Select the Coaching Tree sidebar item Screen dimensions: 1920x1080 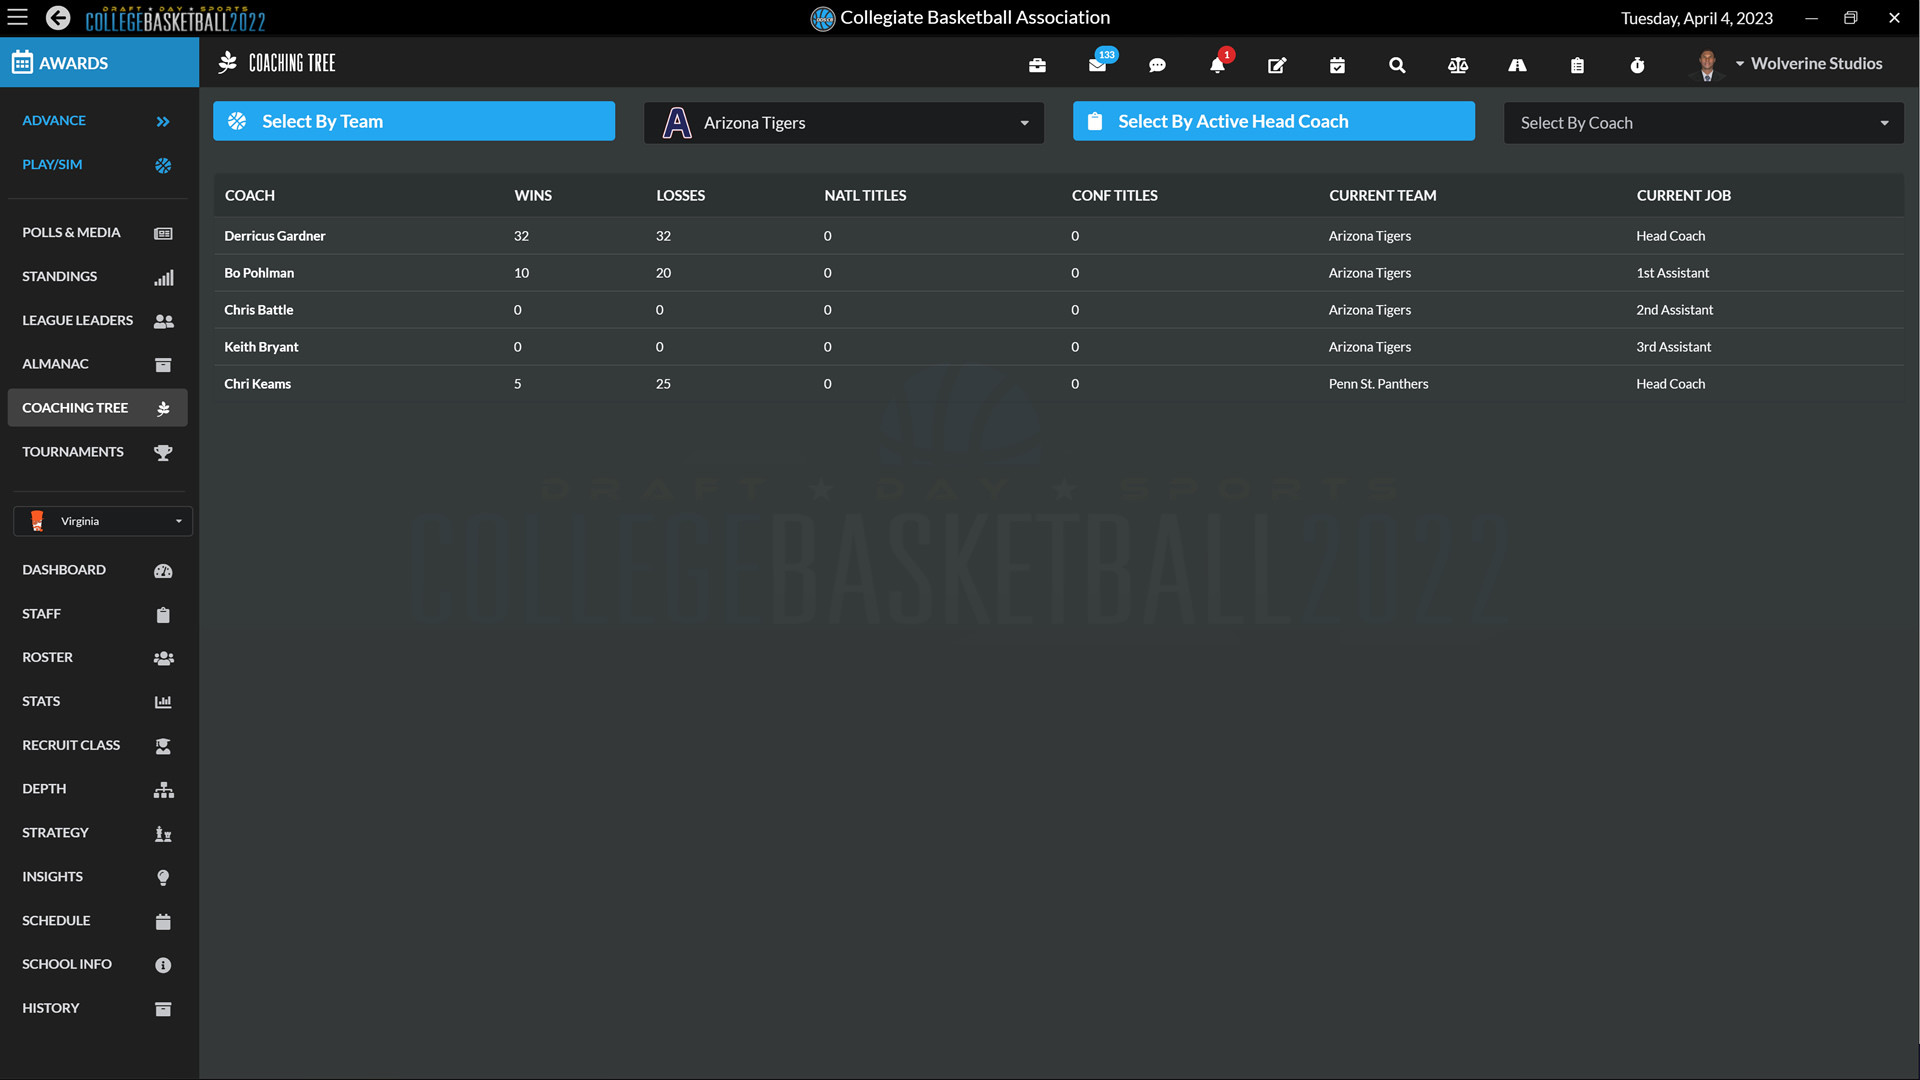point(97,407)
